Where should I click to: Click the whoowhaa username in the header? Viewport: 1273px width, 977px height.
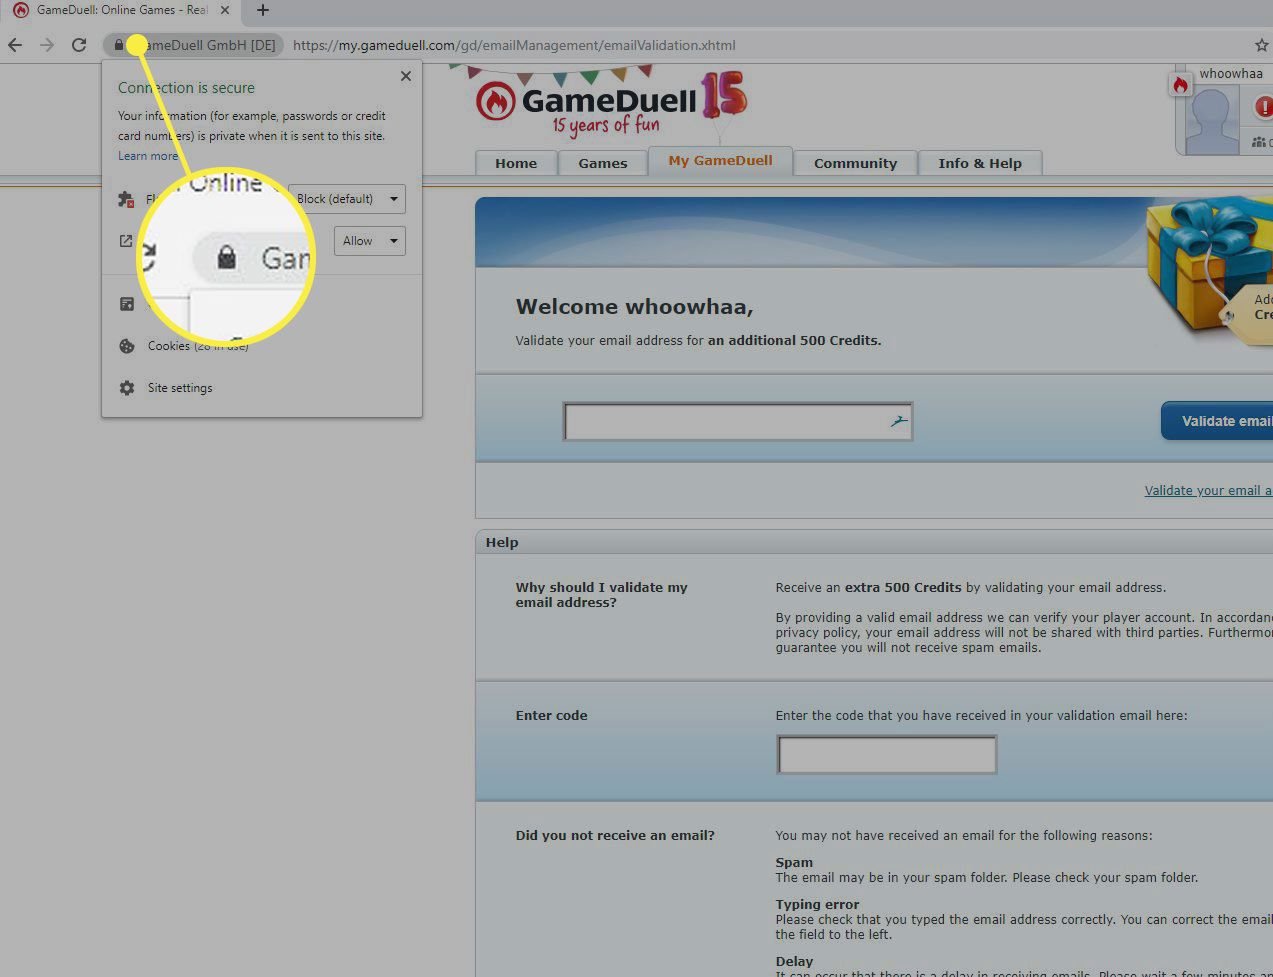click(x=1231, y=74)
